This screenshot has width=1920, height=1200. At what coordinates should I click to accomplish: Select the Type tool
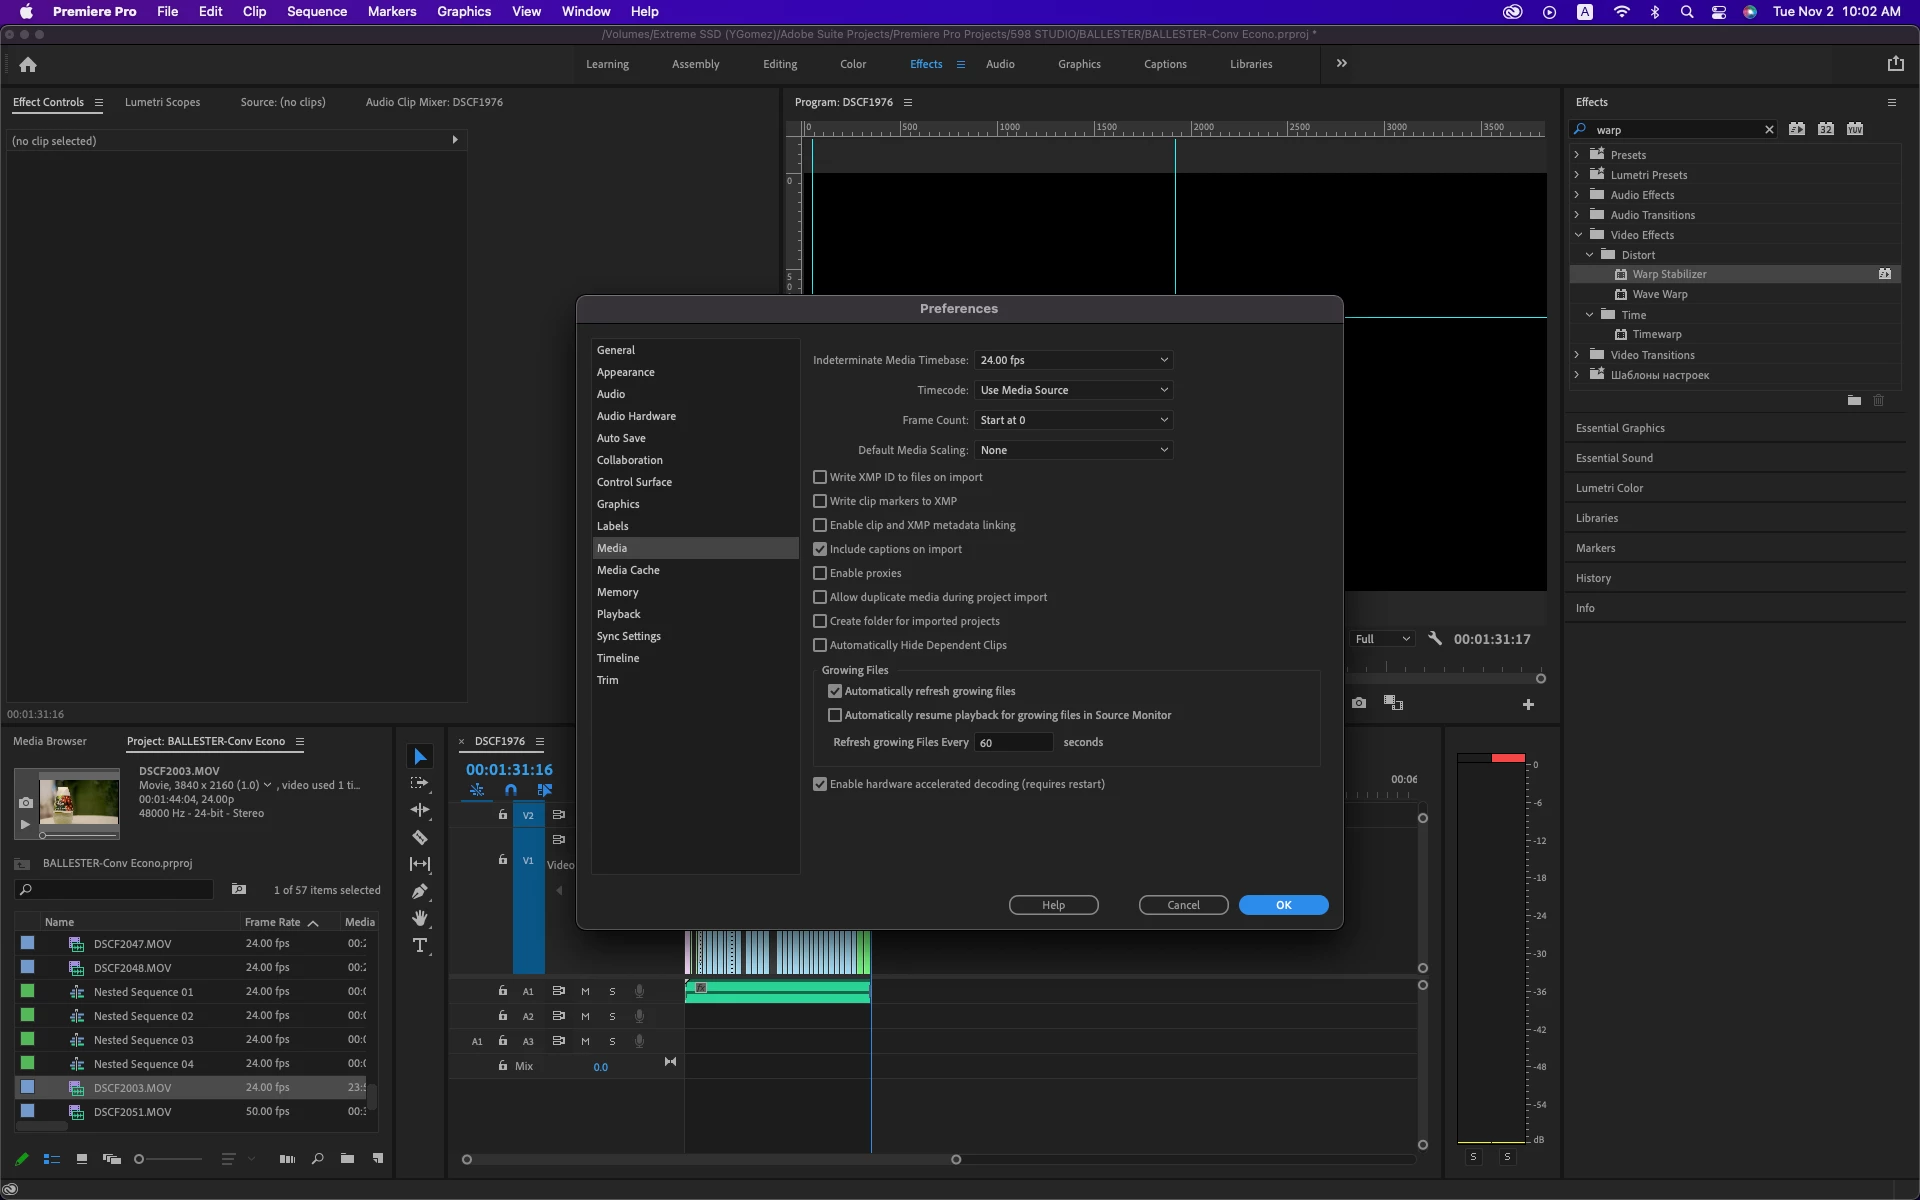[420, 945]
